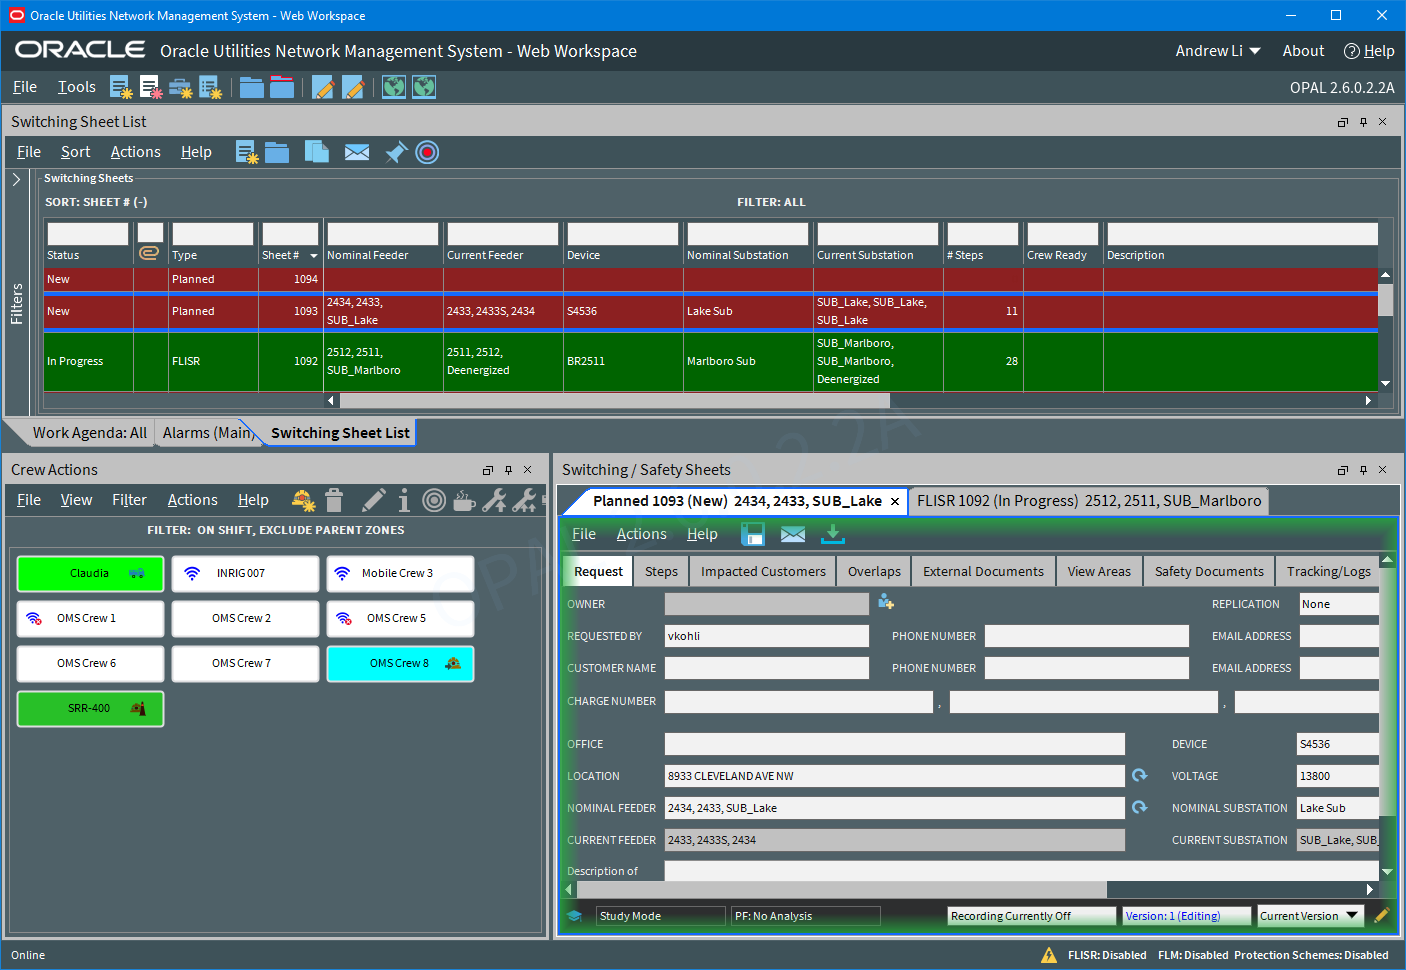Image resolution: width=1406 pixels, height=970 pixels.
Task: Expand the Filters side panel
Action: pyautogui.click(x=16, y=181)
